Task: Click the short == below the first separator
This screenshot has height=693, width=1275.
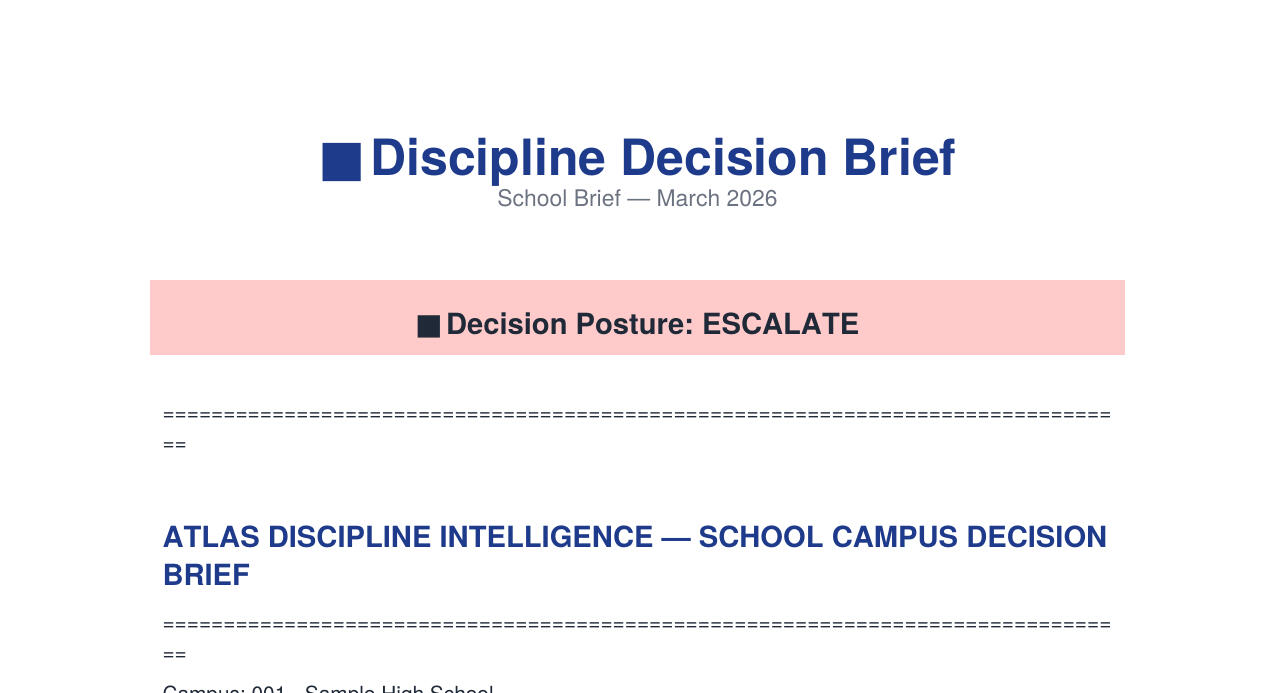Action: coord(175,444)
